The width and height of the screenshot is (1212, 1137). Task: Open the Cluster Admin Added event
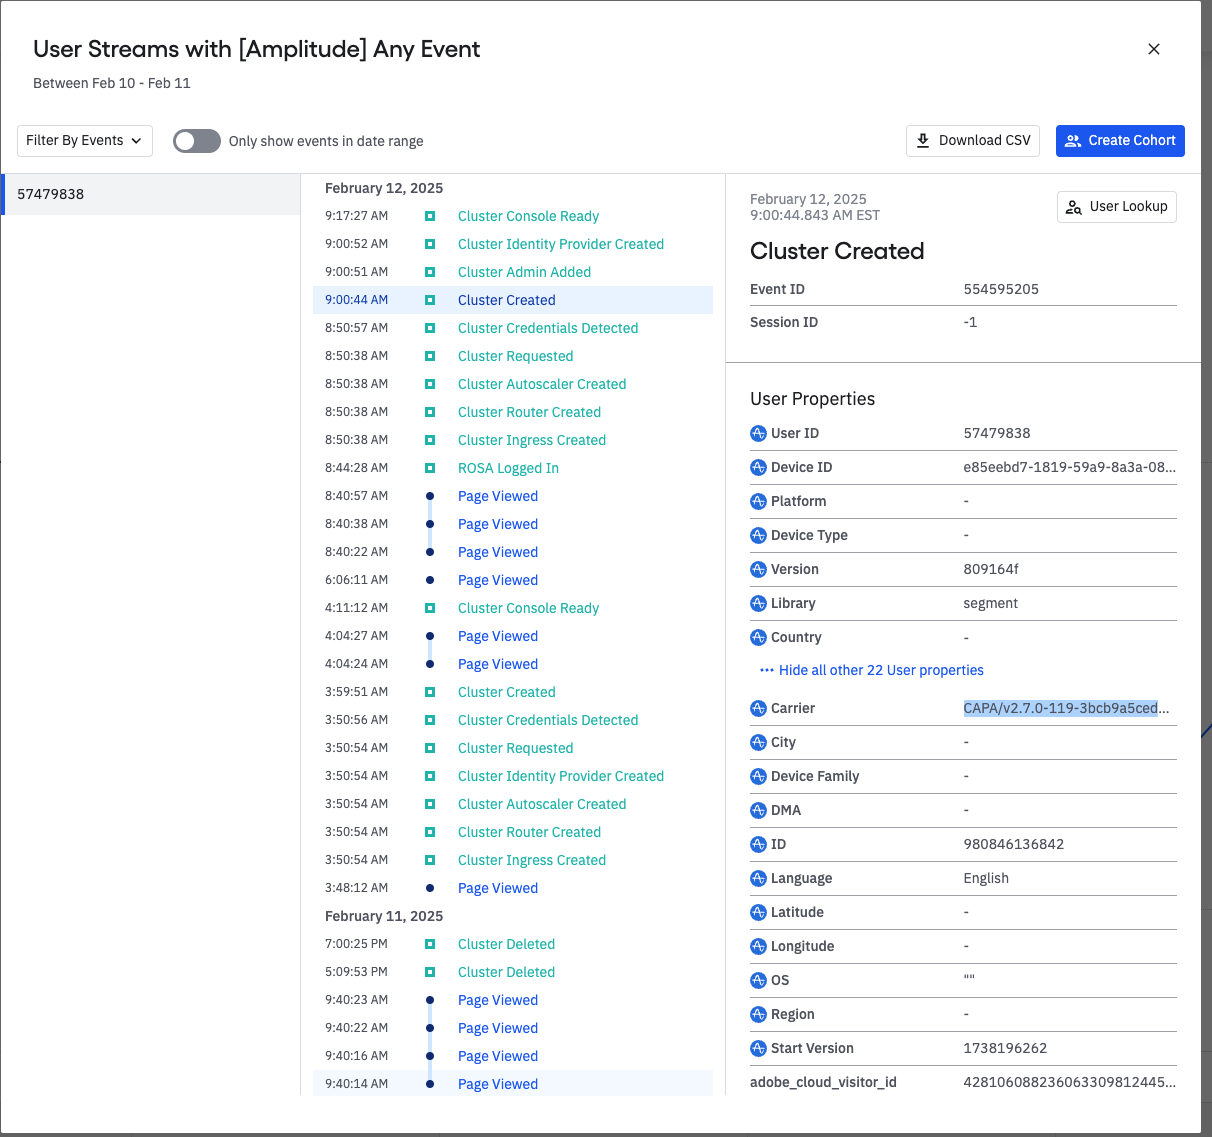coord(513,272)
